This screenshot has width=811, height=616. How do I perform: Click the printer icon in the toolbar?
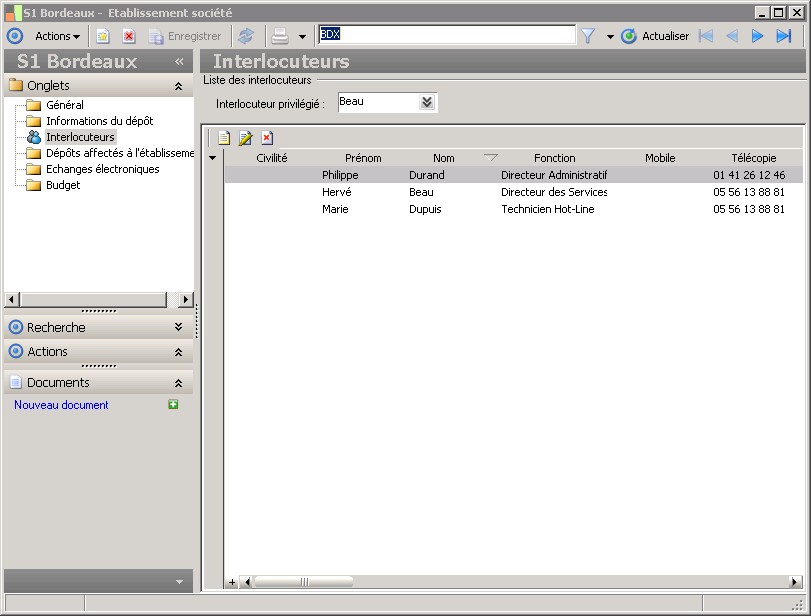[281, 36]
